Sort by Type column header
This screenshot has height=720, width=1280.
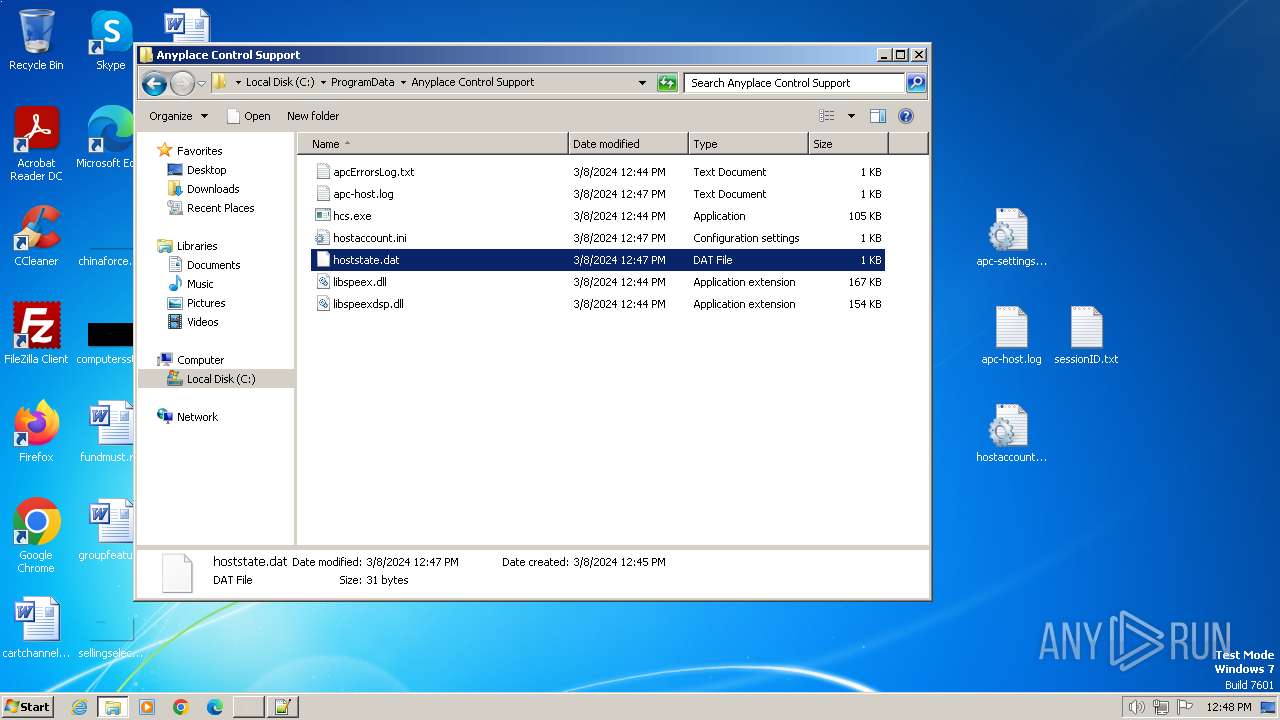748,144
